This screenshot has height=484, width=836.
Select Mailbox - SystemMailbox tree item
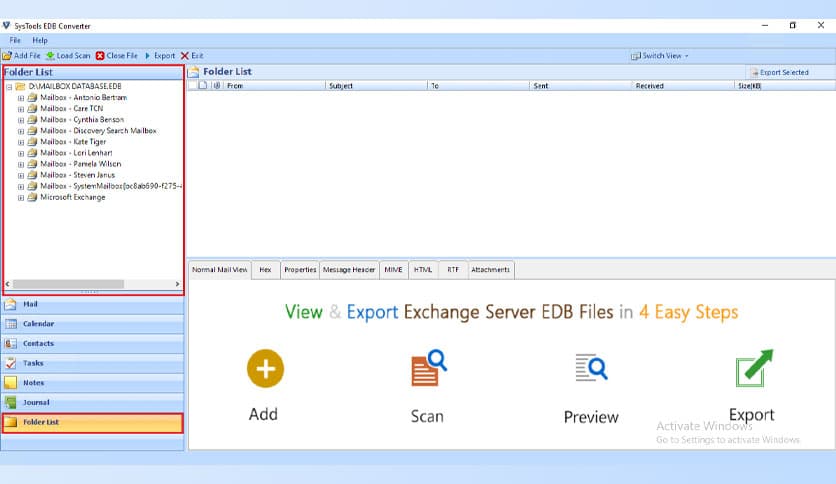coord(111,186)
